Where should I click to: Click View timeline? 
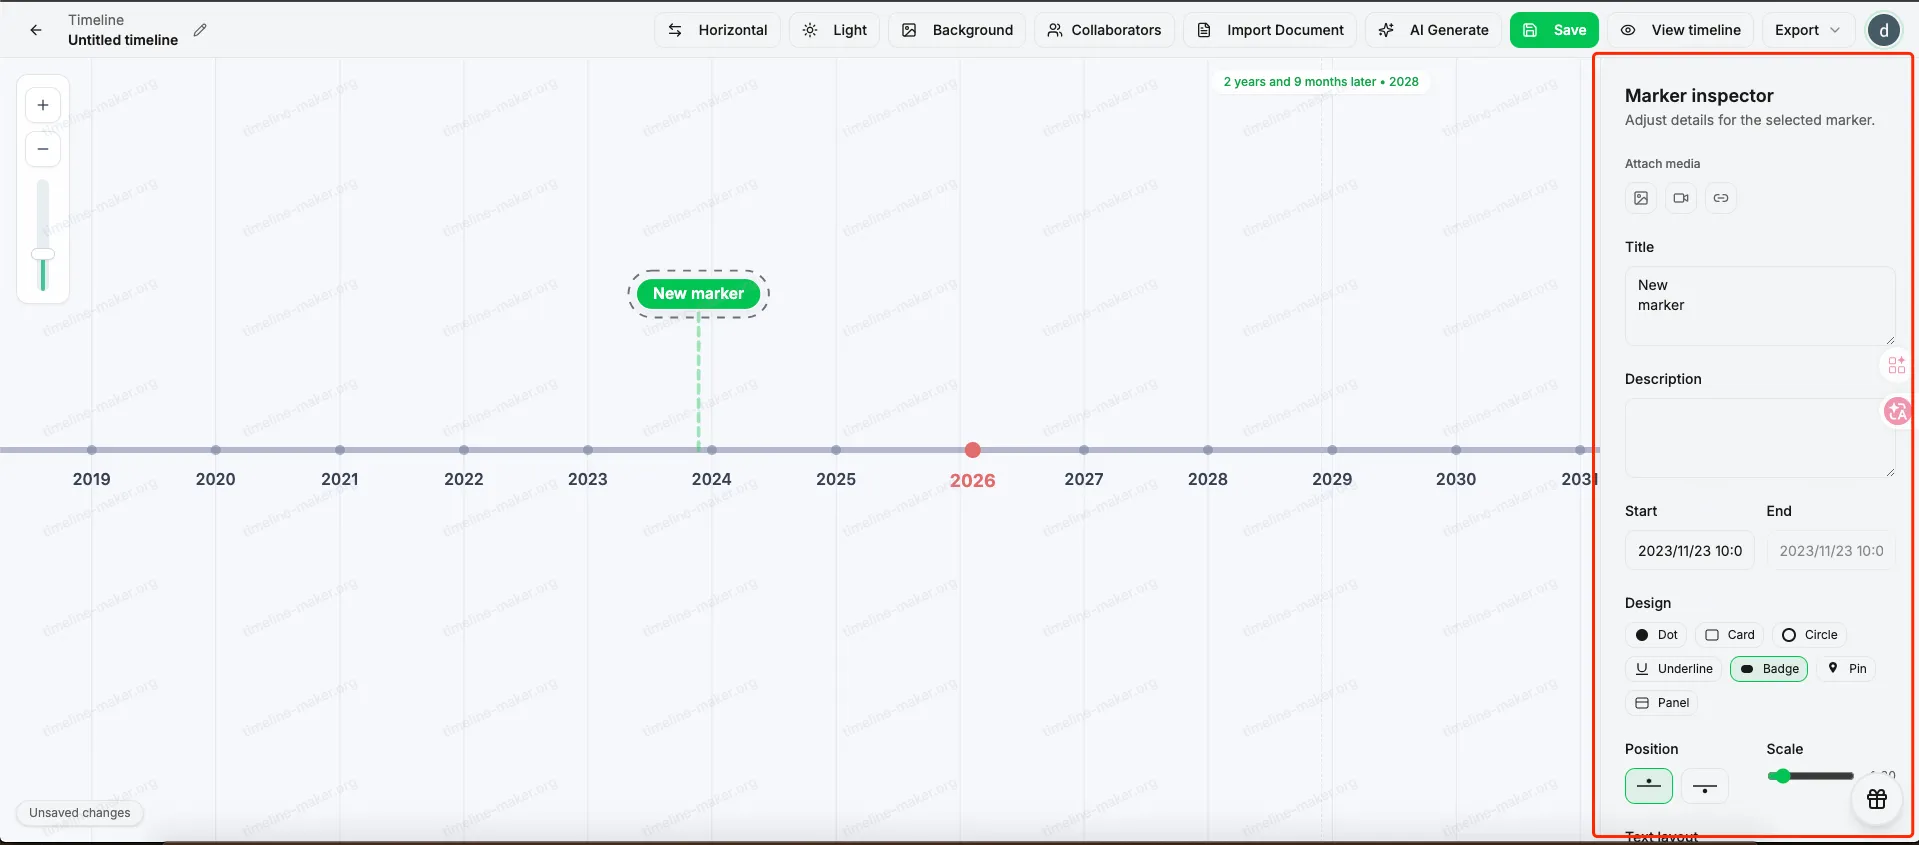1681,30
